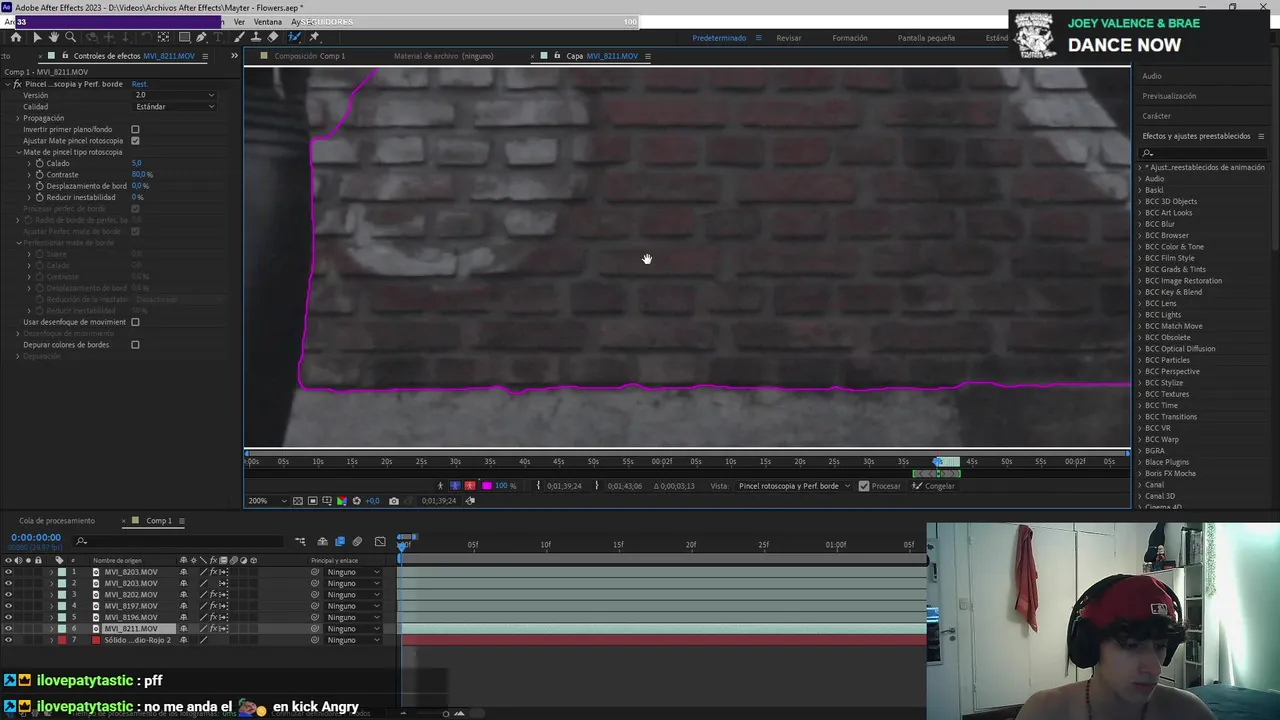Toggle transparency grid icon in viewer footer

[297, 501]
